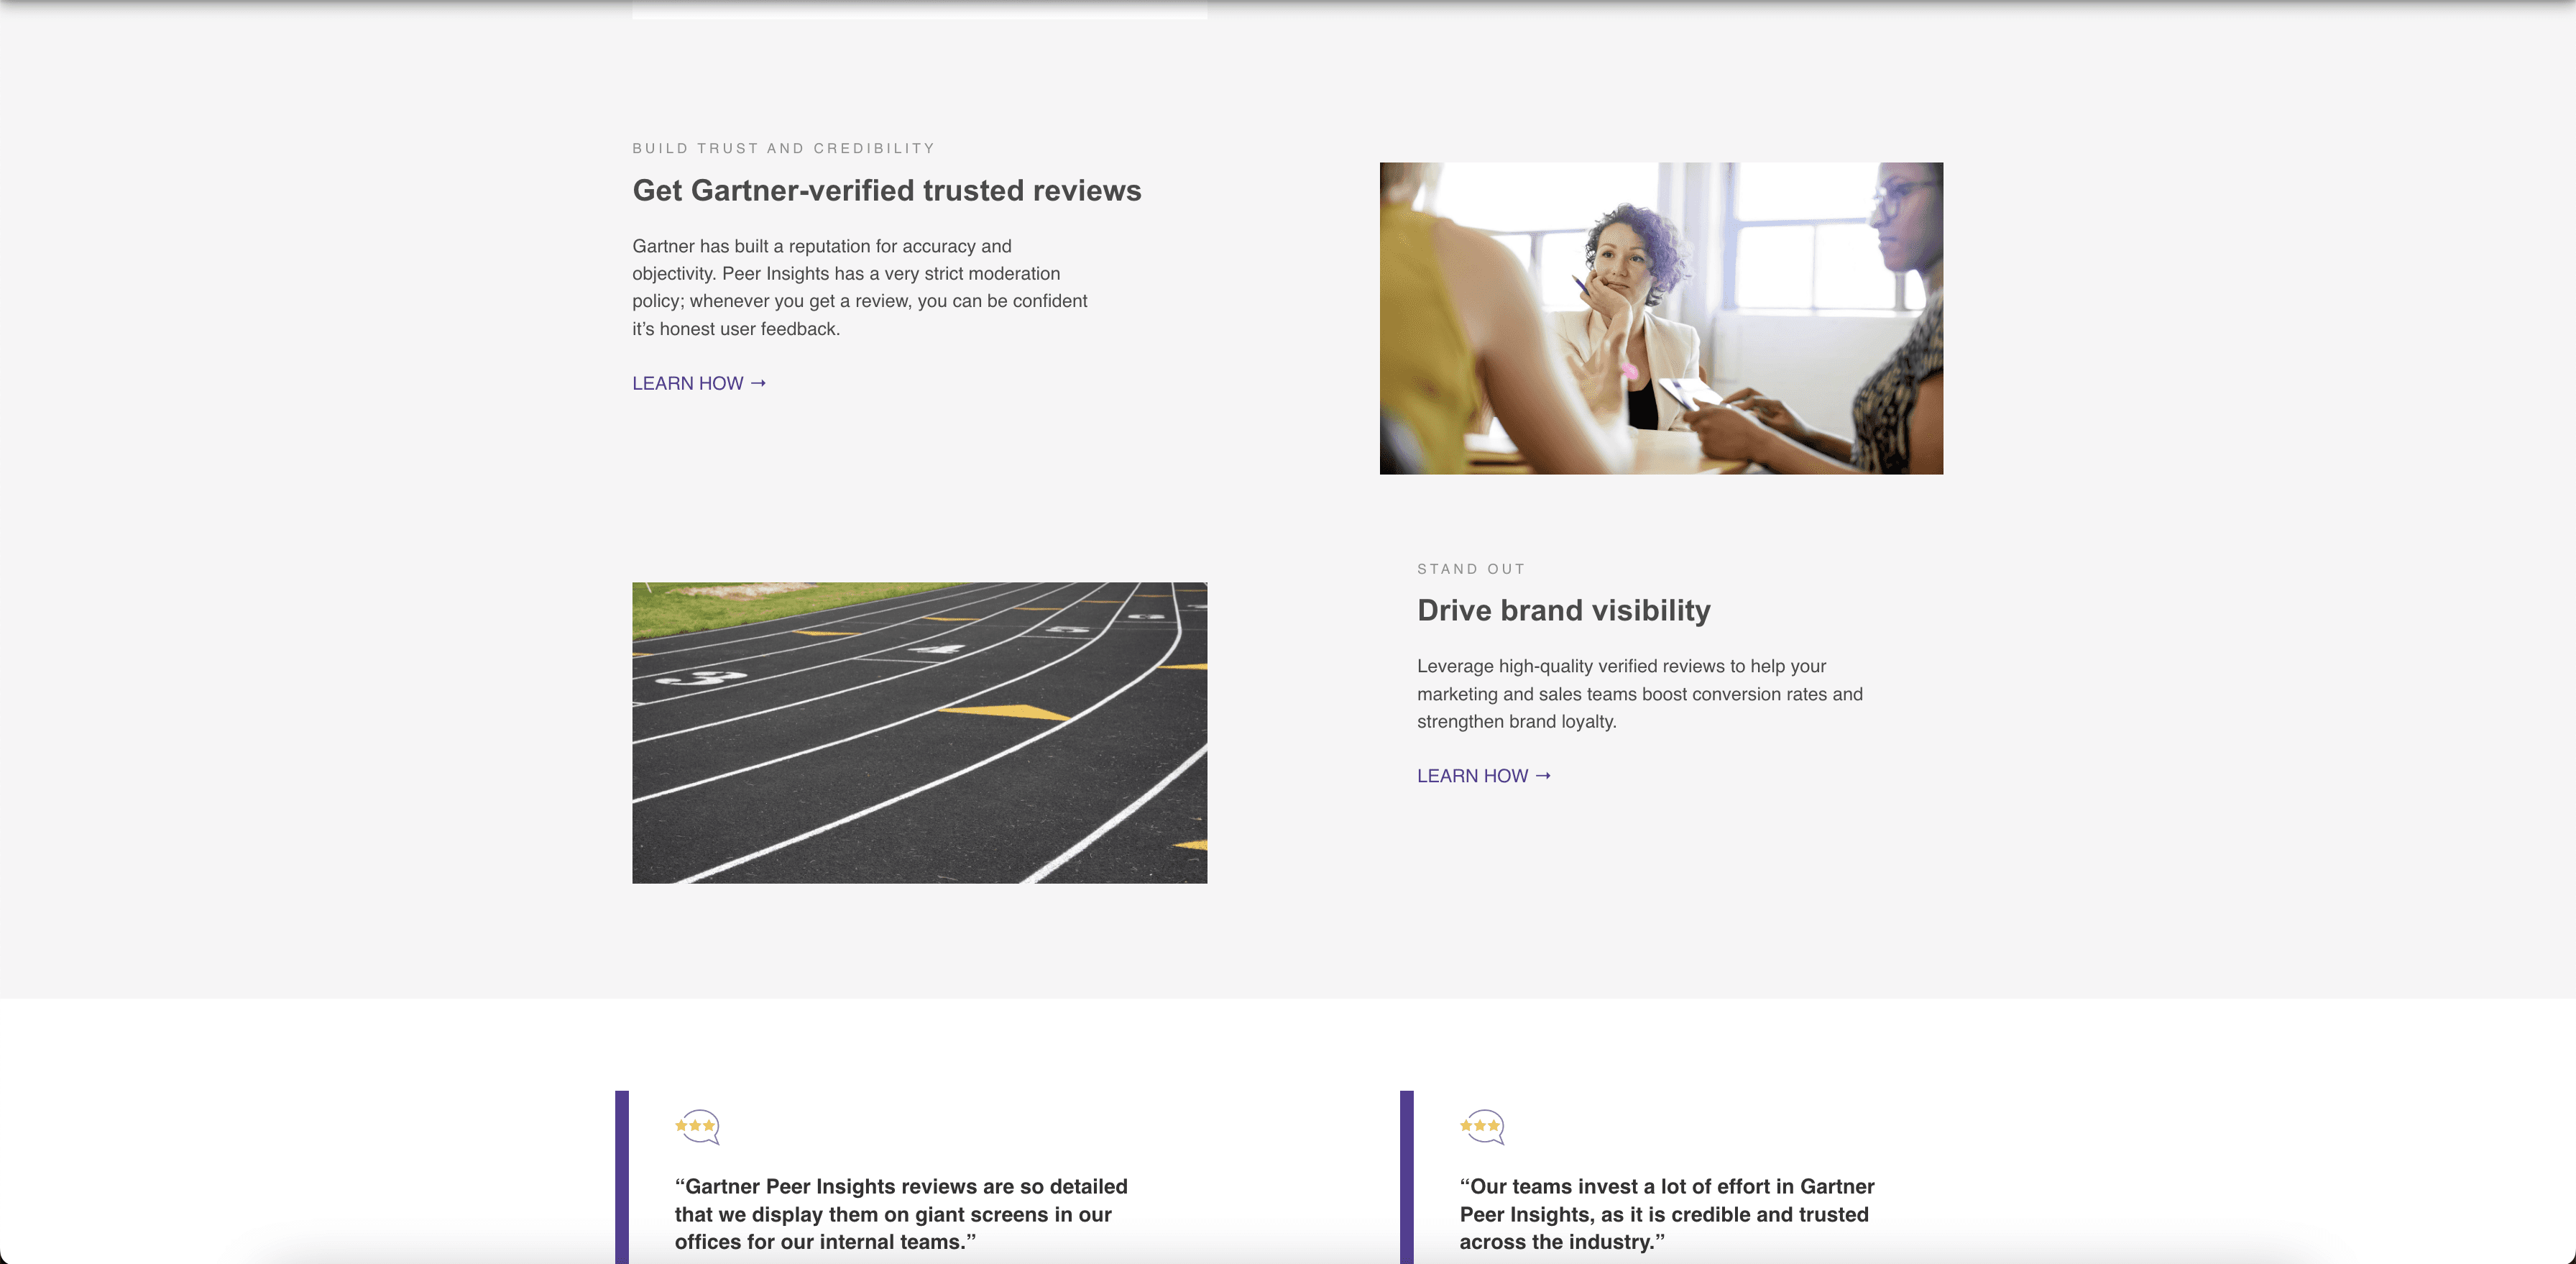
Task: Click purple bar beside left testimonial
Action: (x=622, y=1175)
